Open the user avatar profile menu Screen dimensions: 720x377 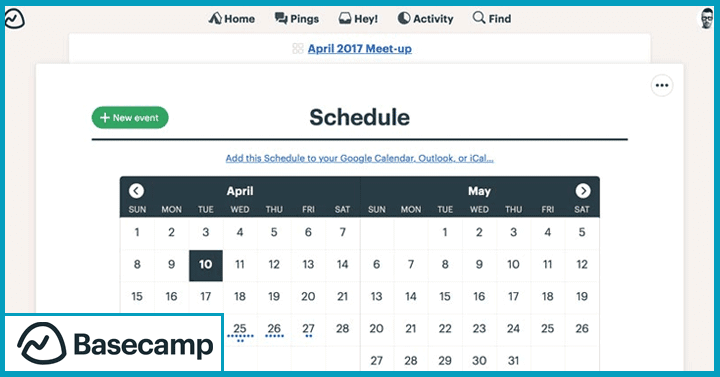tap(707, 19)
